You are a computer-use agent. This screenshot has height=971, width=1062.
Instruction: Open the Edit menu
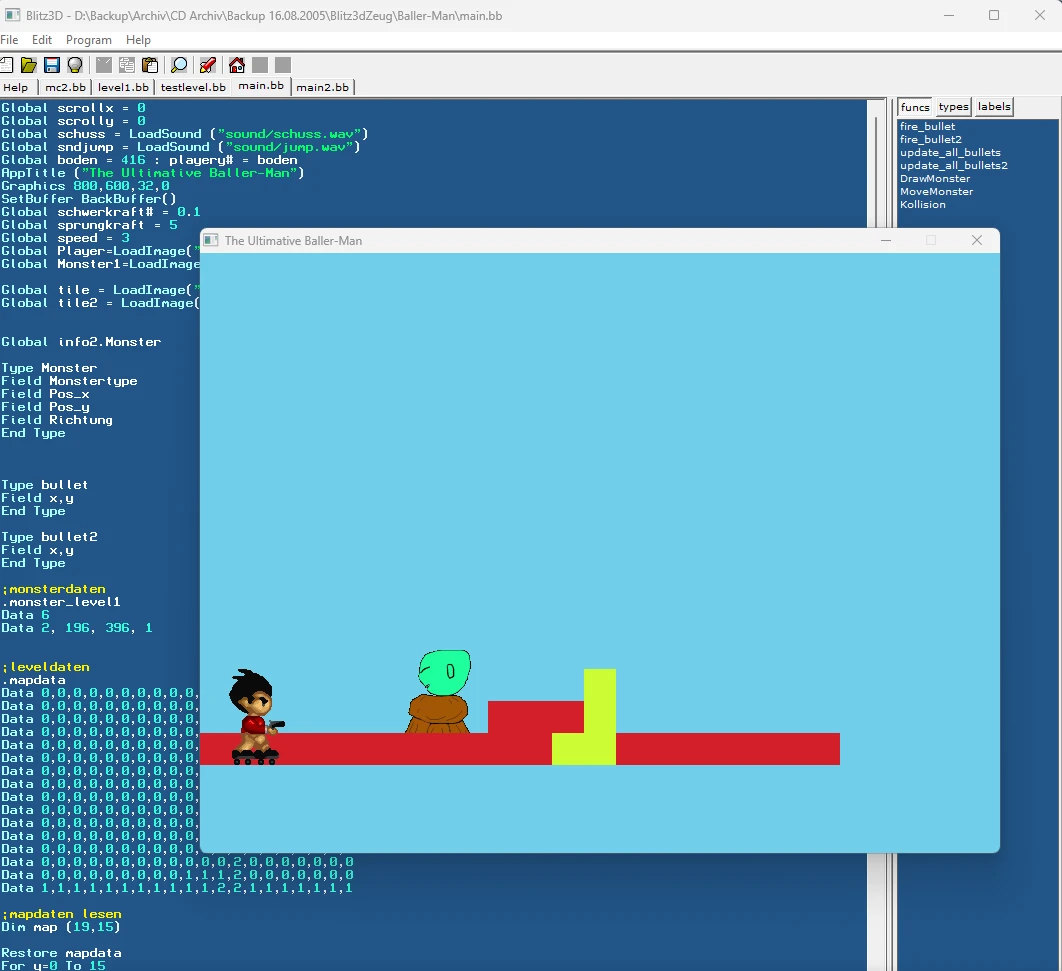pyautogui.click(x=42, y=40)
